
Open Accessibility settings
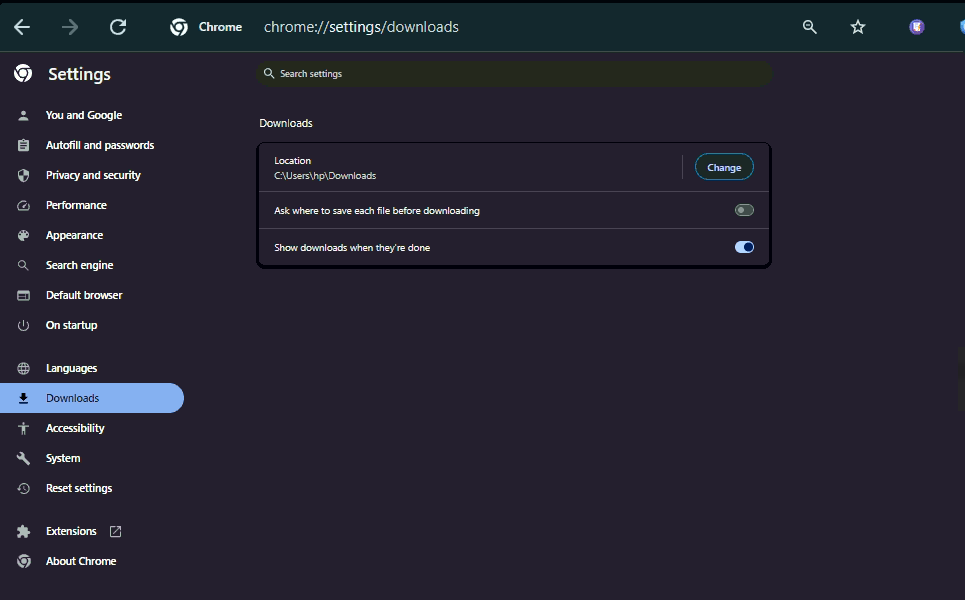click(75, 428)
